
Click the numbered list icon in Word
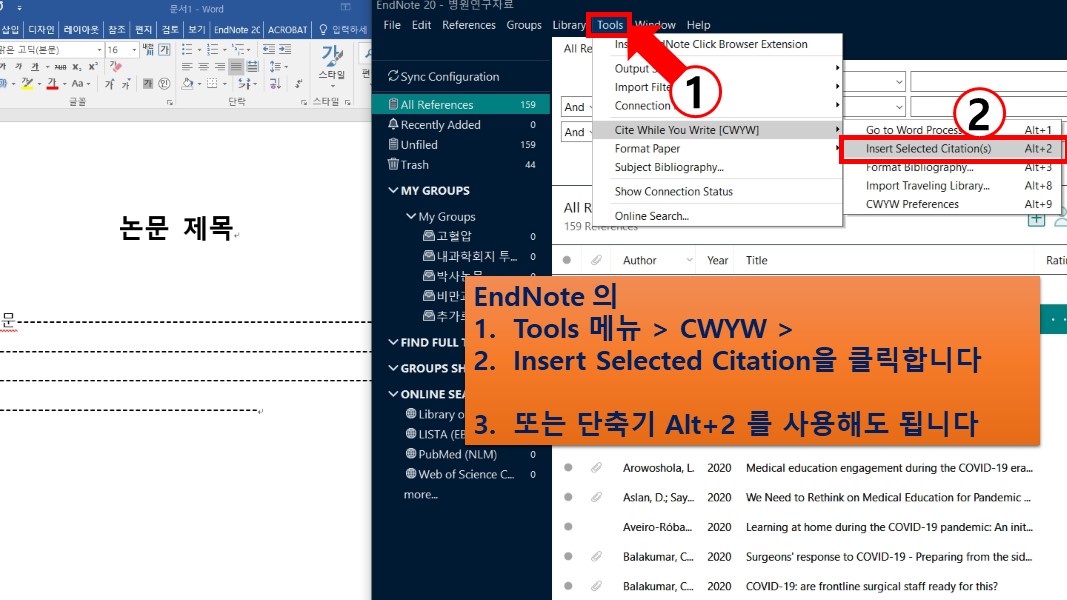coord(213,50)
